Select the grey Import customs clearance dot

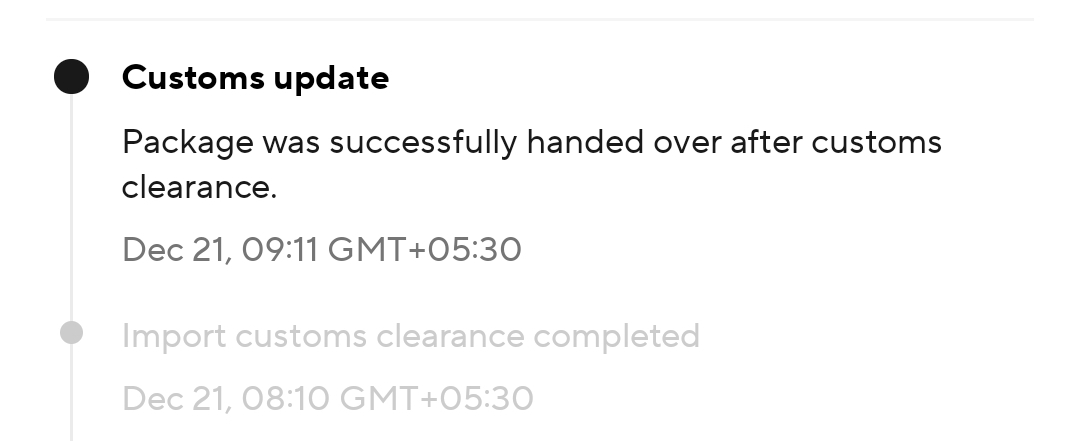[x=72, y=333]
